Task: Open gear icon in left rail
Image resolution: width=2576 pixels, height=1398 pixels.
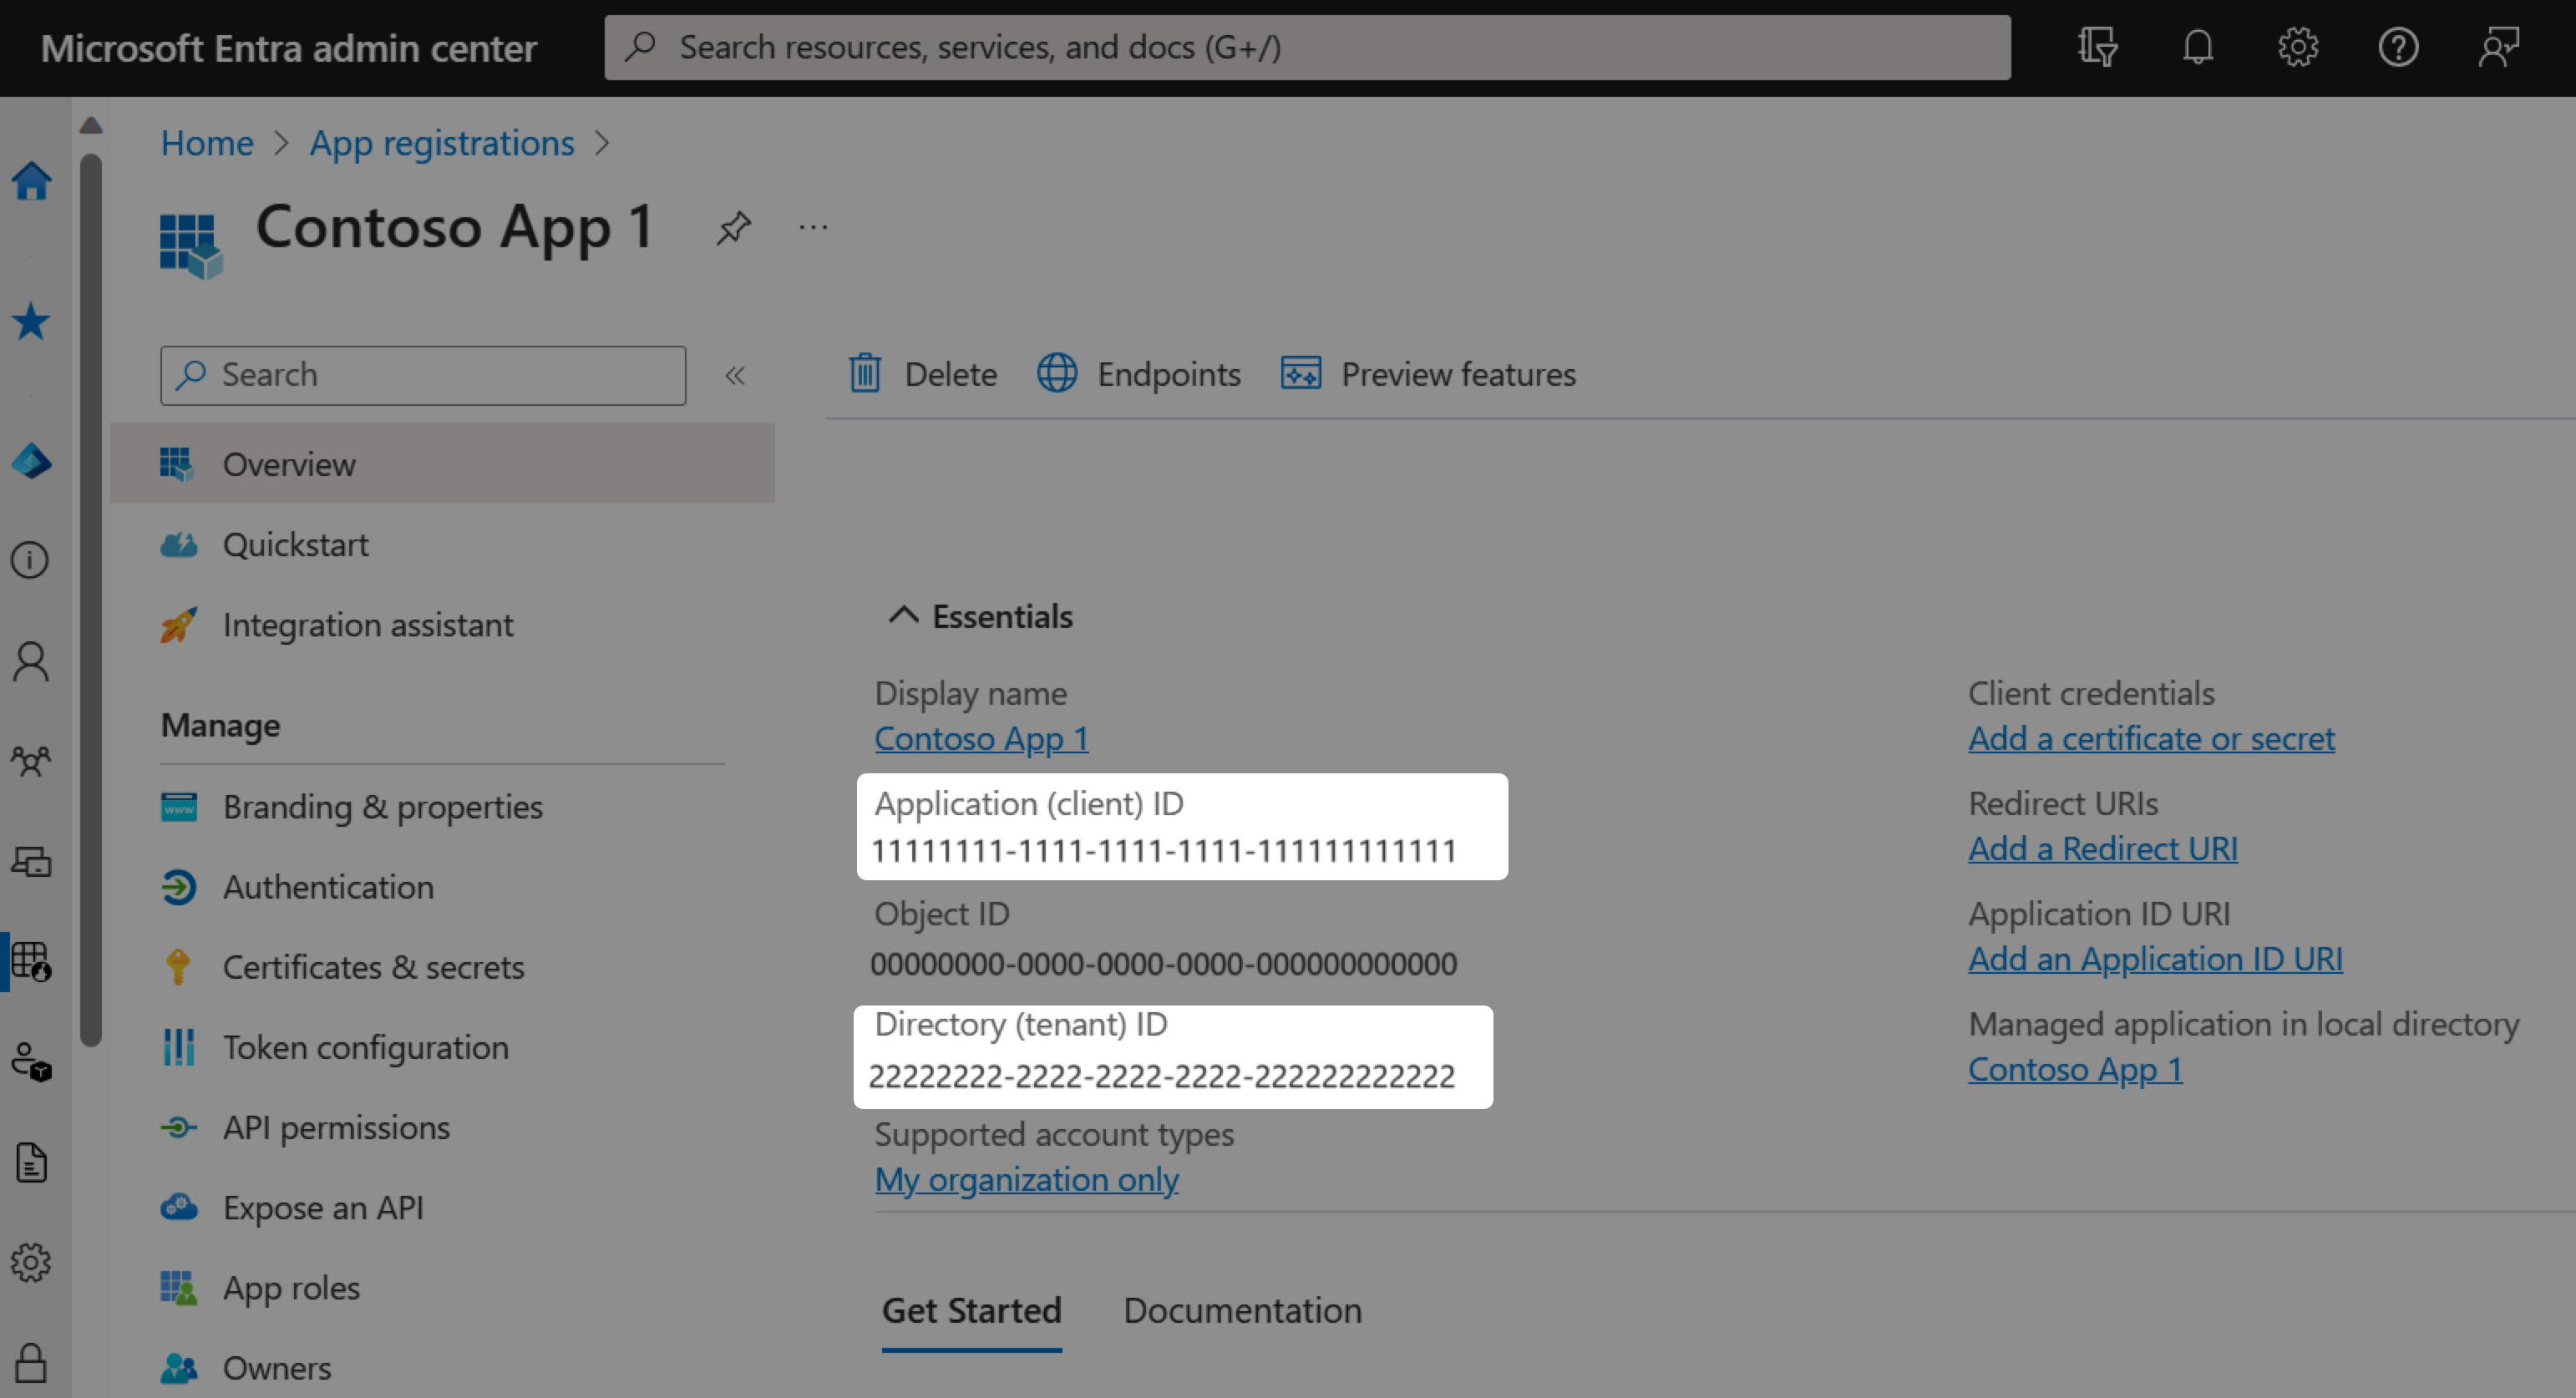Action: (31, 1262)
